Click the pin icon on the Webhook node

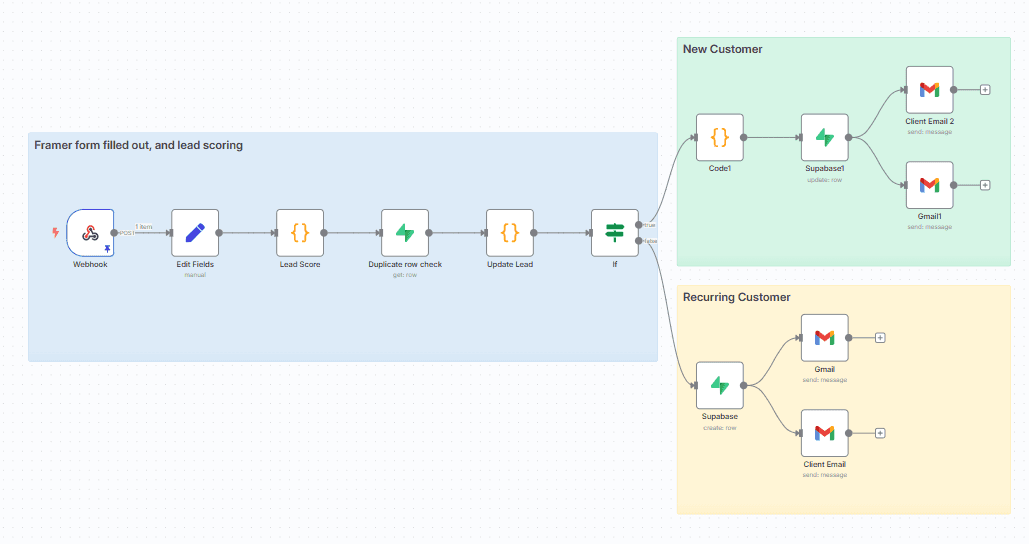click(x=108, y=249)
